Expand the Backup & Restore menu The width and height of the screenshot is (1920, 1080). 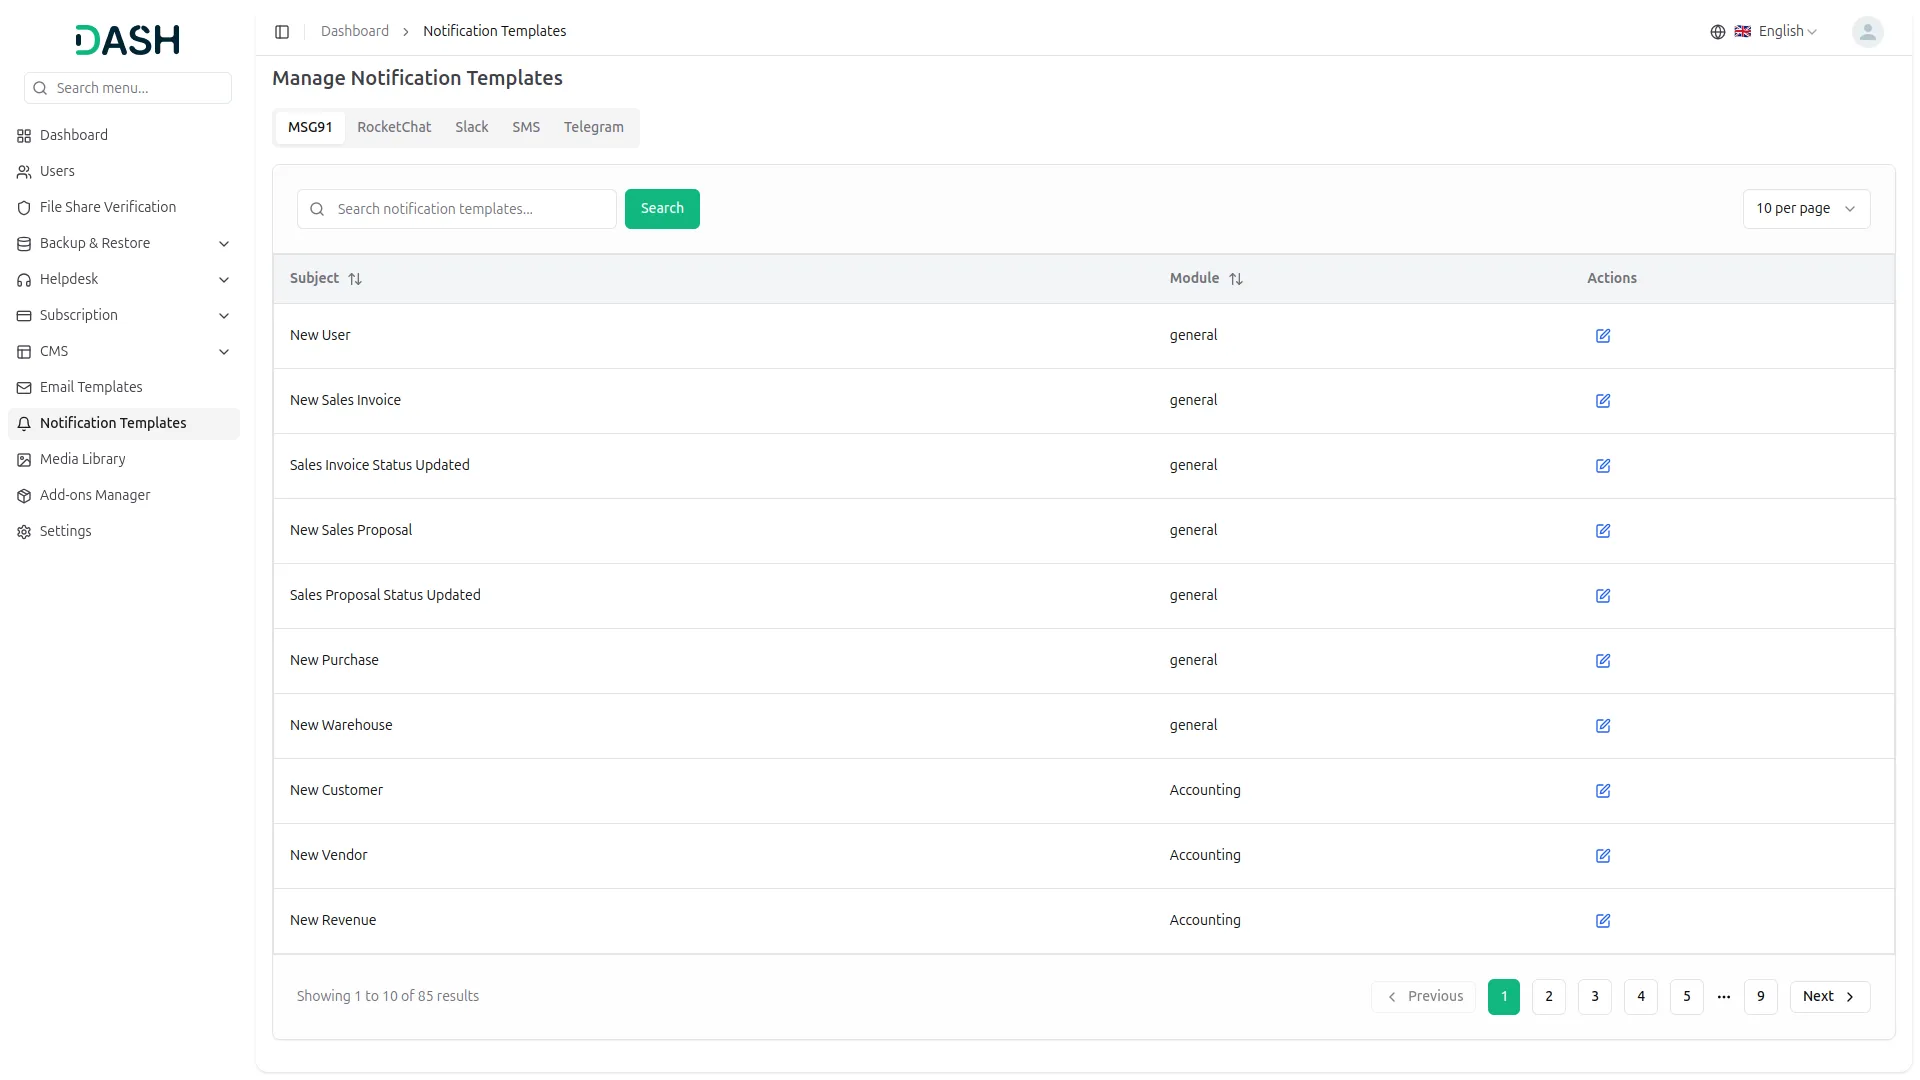pos(124,243)
